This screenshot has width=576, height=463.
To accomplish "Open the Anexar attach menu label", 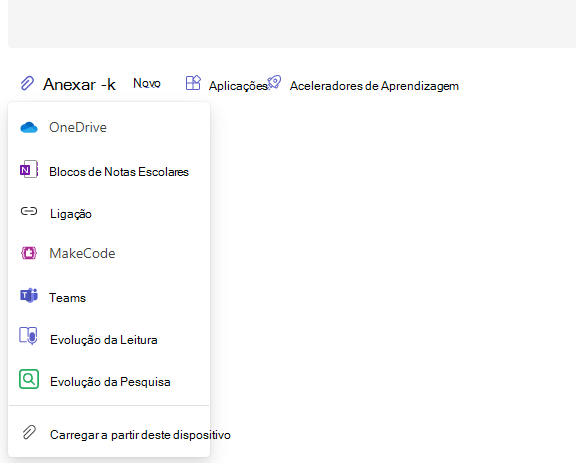I will tap(79, 85).
